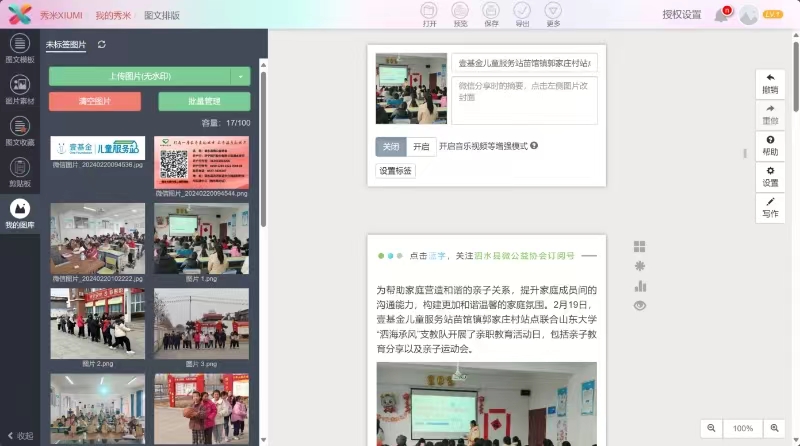Click the 撤销 undo button
The height and width of the screenshot is (446, 800).
[x=769, y=83]
